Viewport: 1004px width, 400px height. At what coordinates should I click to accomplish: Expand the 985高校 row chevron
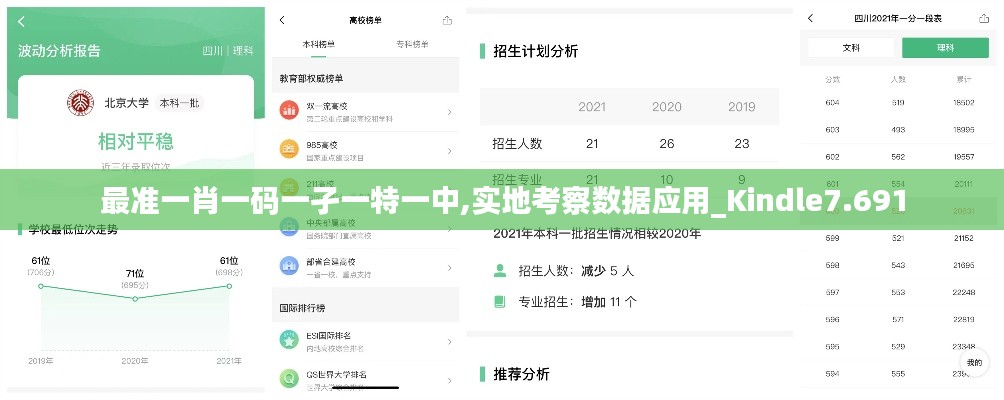[x=449, y=150]
